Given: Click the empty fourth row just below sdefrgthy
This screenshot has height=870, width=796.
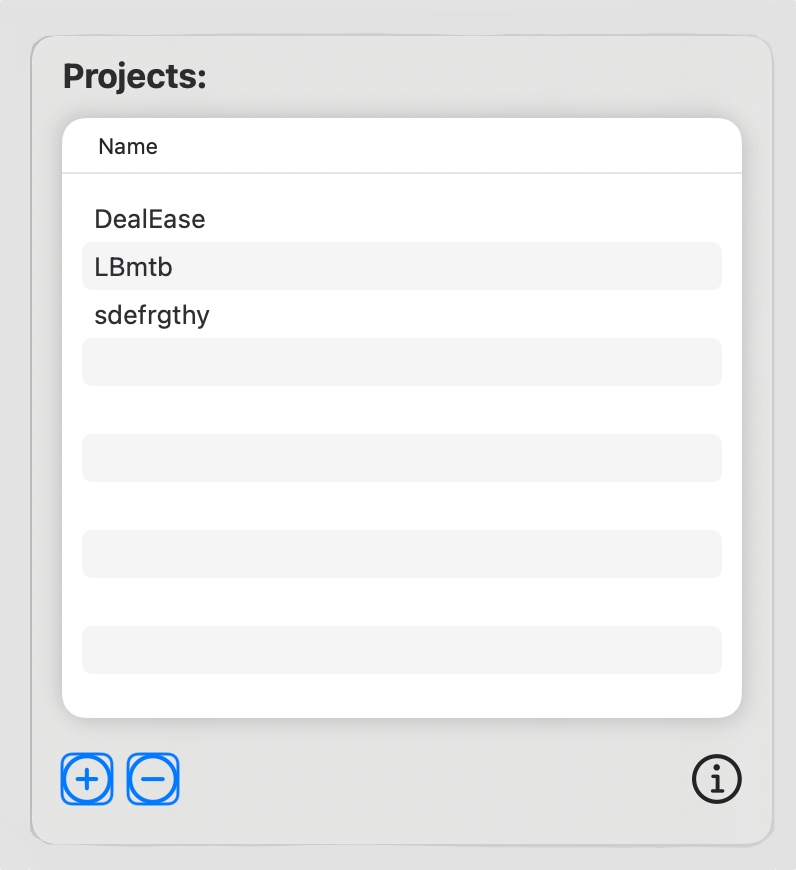Looking at the screenshot, I should click(401, 362).
